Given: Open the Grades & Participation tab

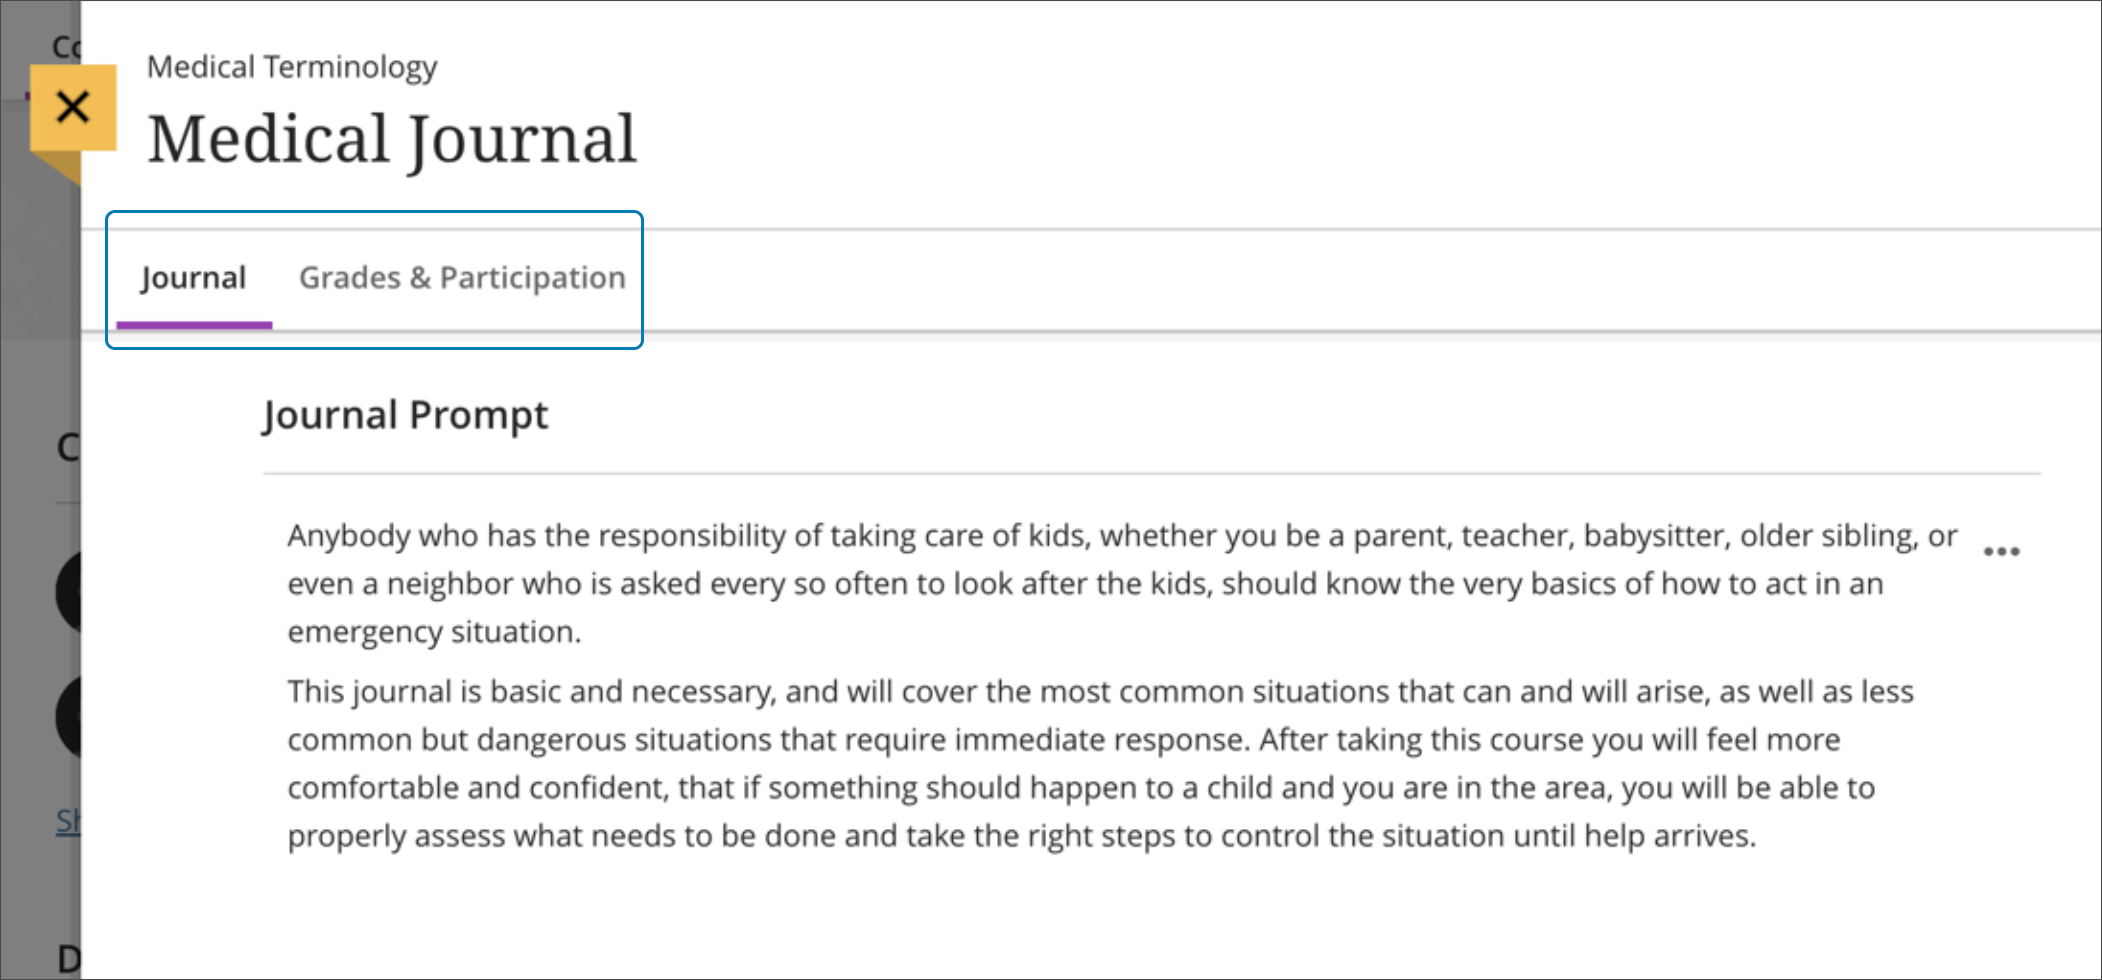Looking at the screenshot, I should (462, 278).
